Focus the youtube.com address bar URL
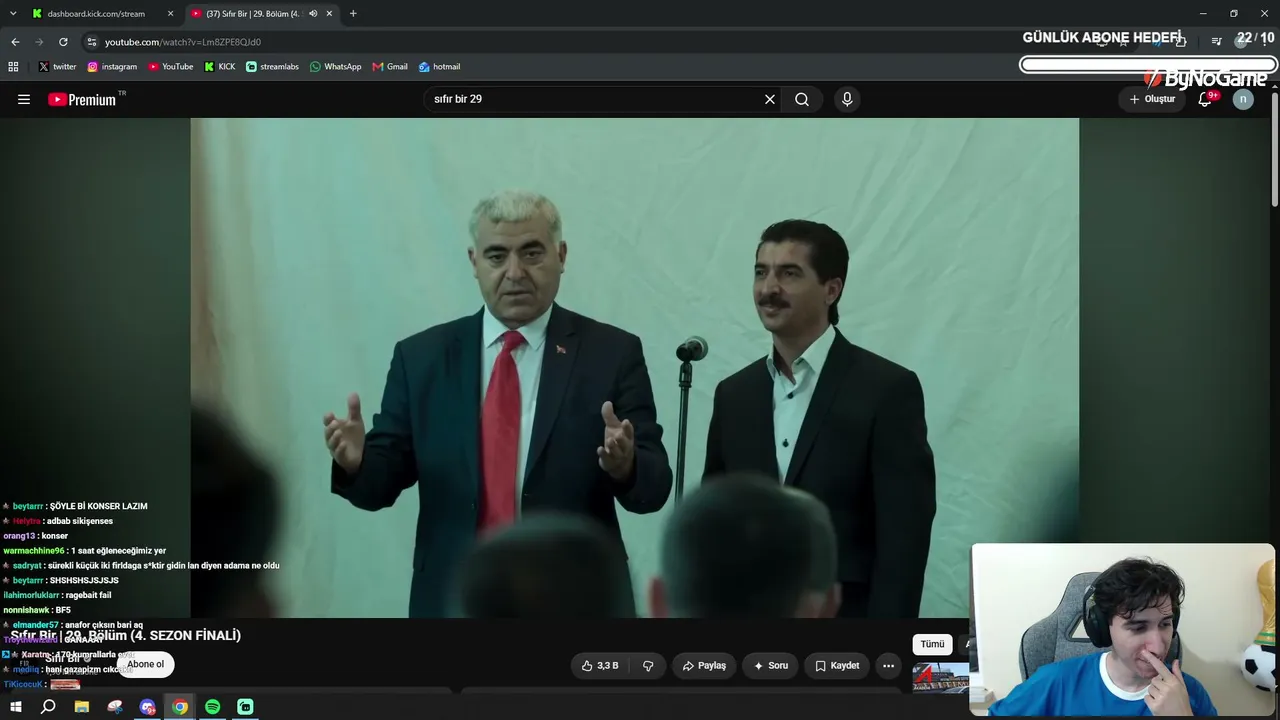The image size is (1280, 720). [x=183, y=42]
